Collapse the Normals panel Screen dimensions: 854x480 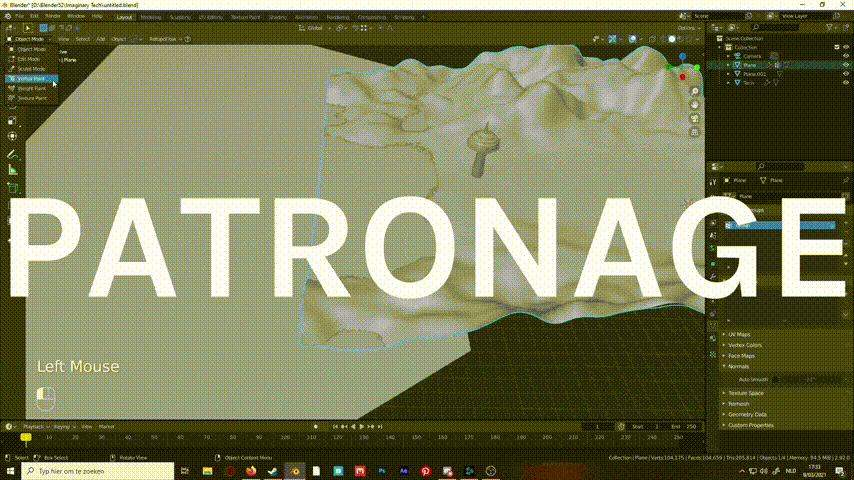[x=738, y=366]
